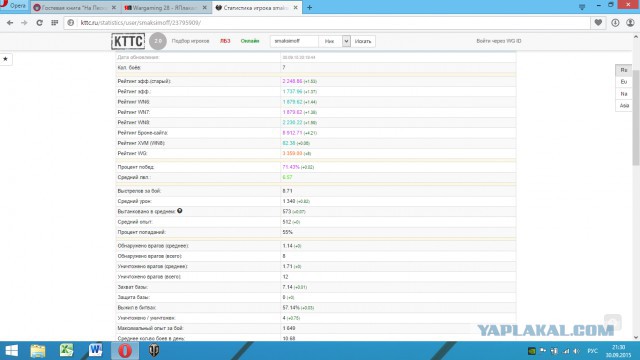
Task: Select the Asia region tab
Action: point(623,106)
